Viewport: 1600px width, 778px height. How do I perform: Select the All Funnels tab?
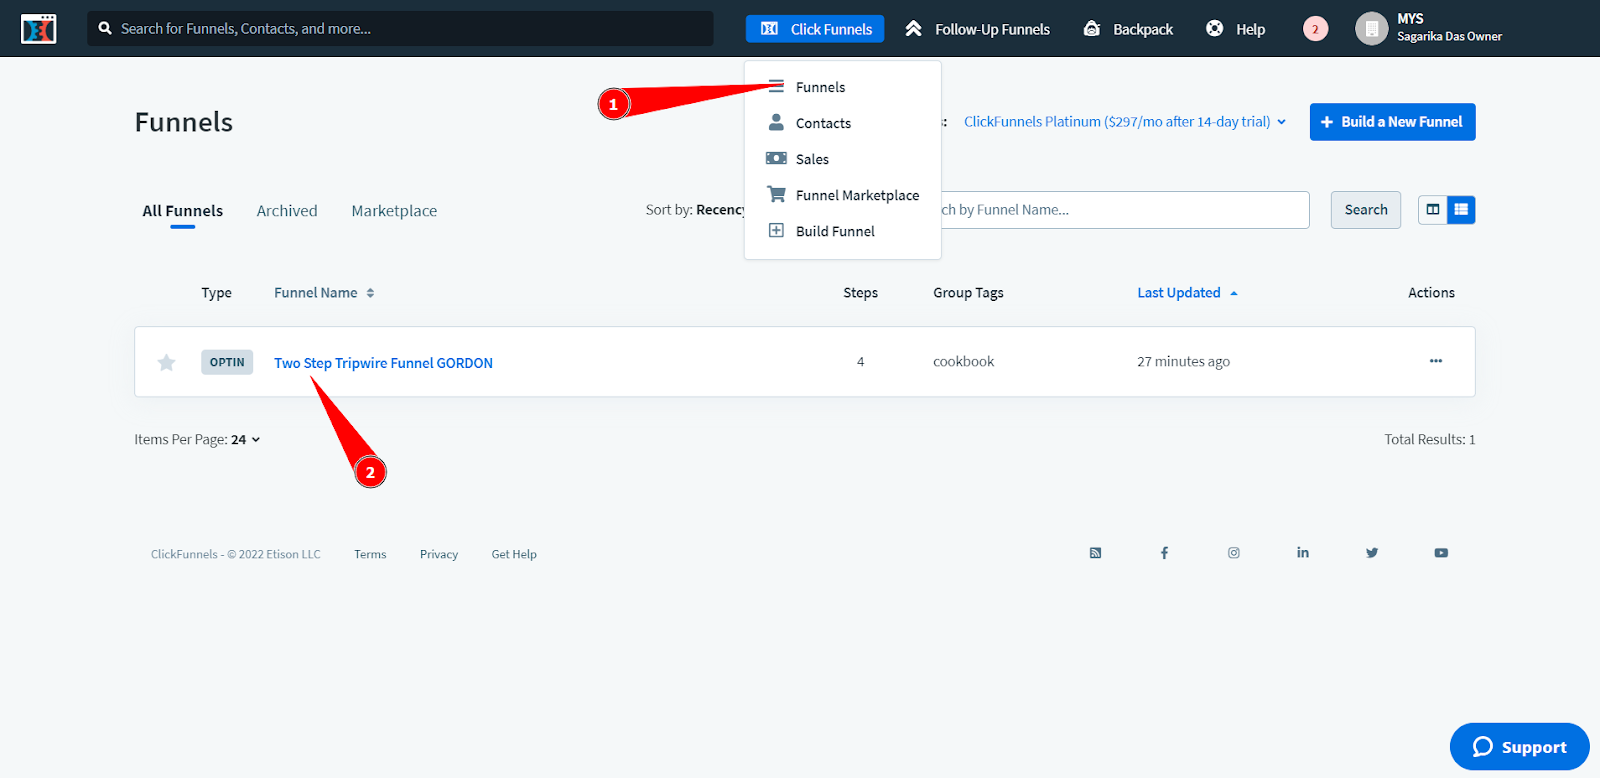click(x=183, y=211)
